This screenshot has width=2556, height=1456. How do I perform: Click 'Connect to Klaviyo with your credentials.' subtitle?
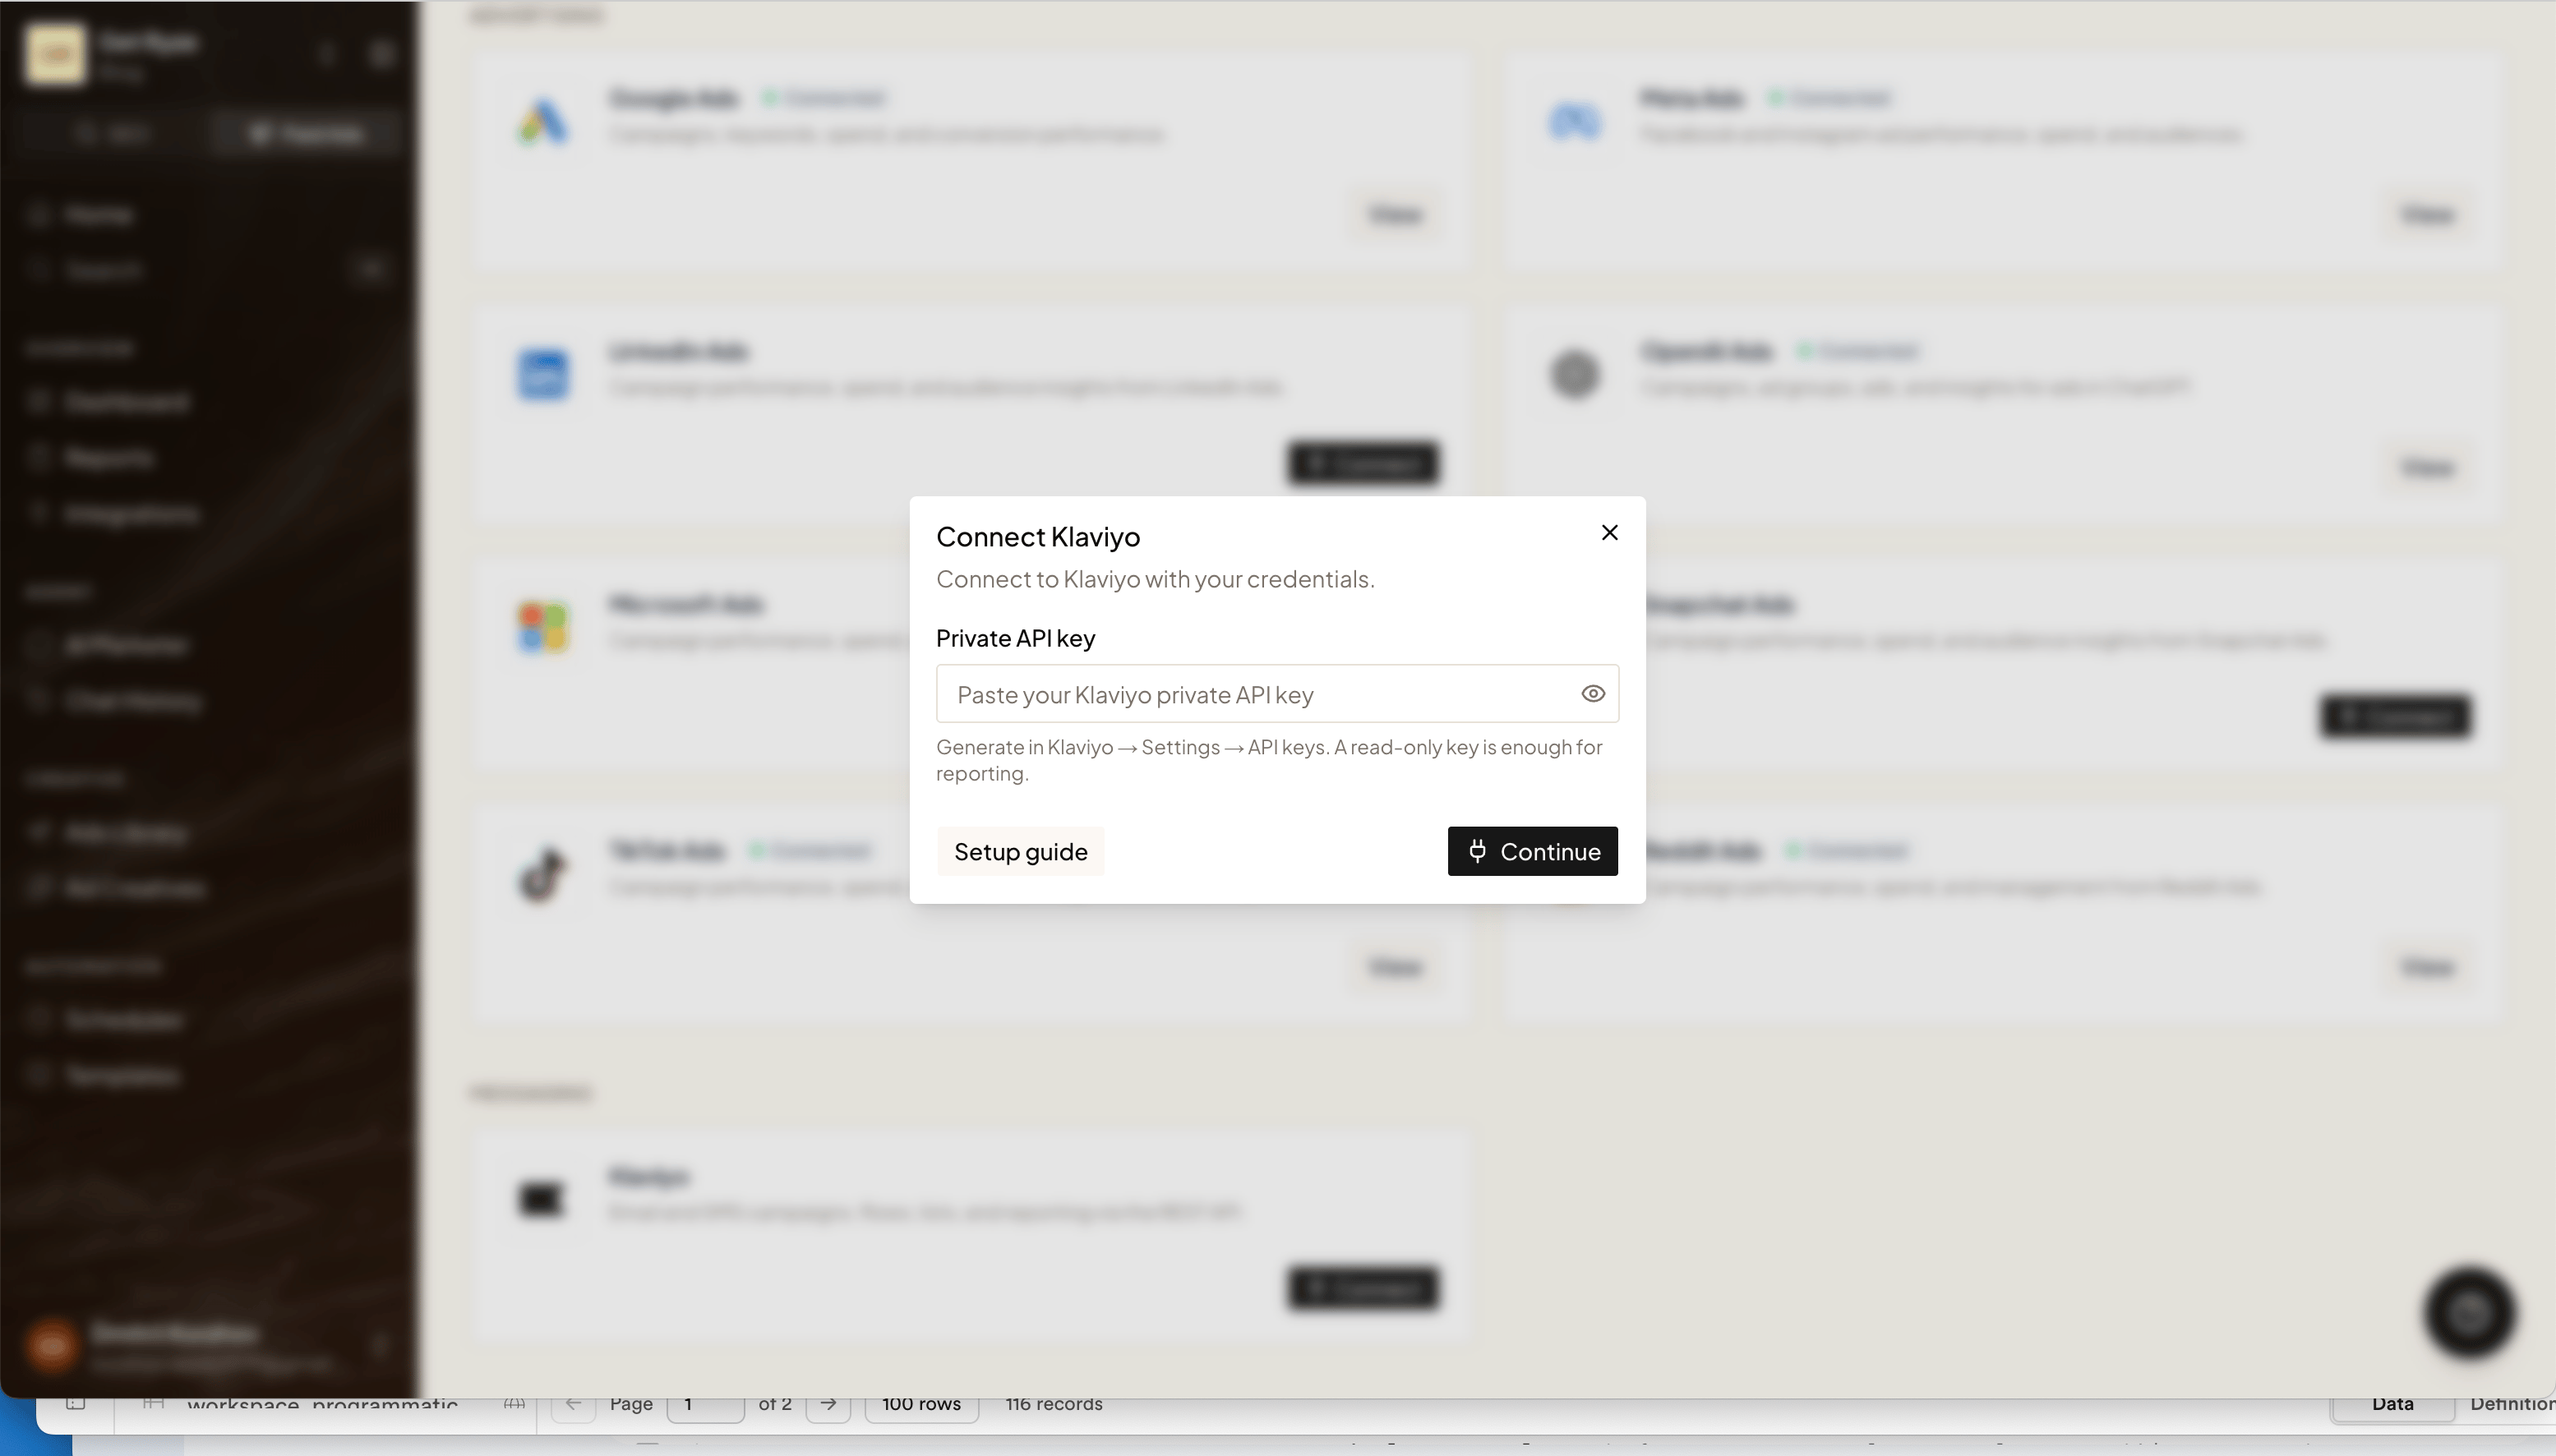coord(1155,579)
